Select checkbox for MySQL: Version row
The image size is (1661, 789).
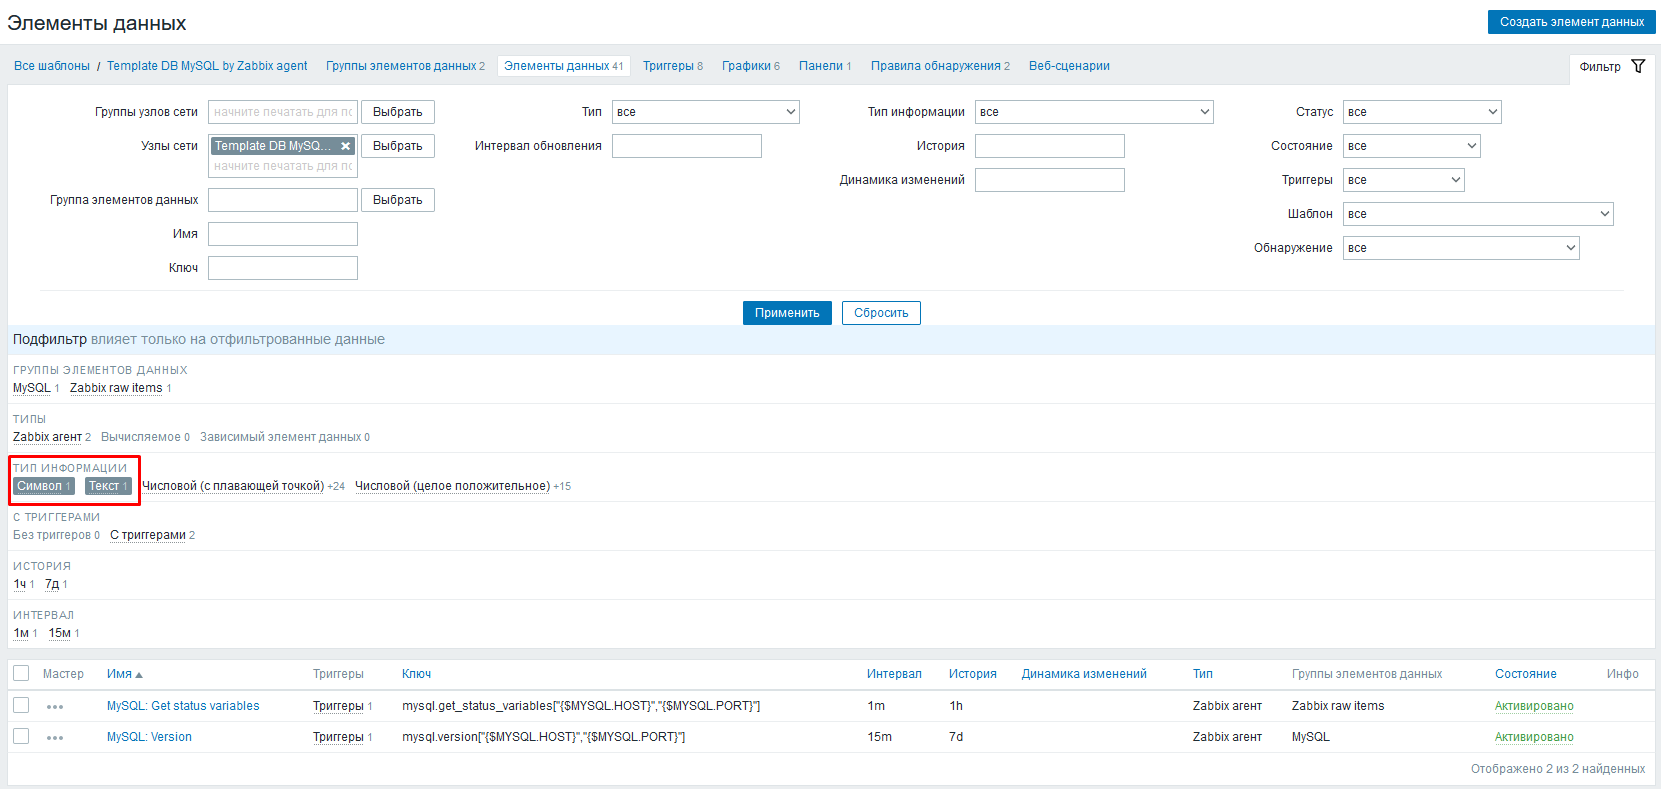(x=21, y=737)
